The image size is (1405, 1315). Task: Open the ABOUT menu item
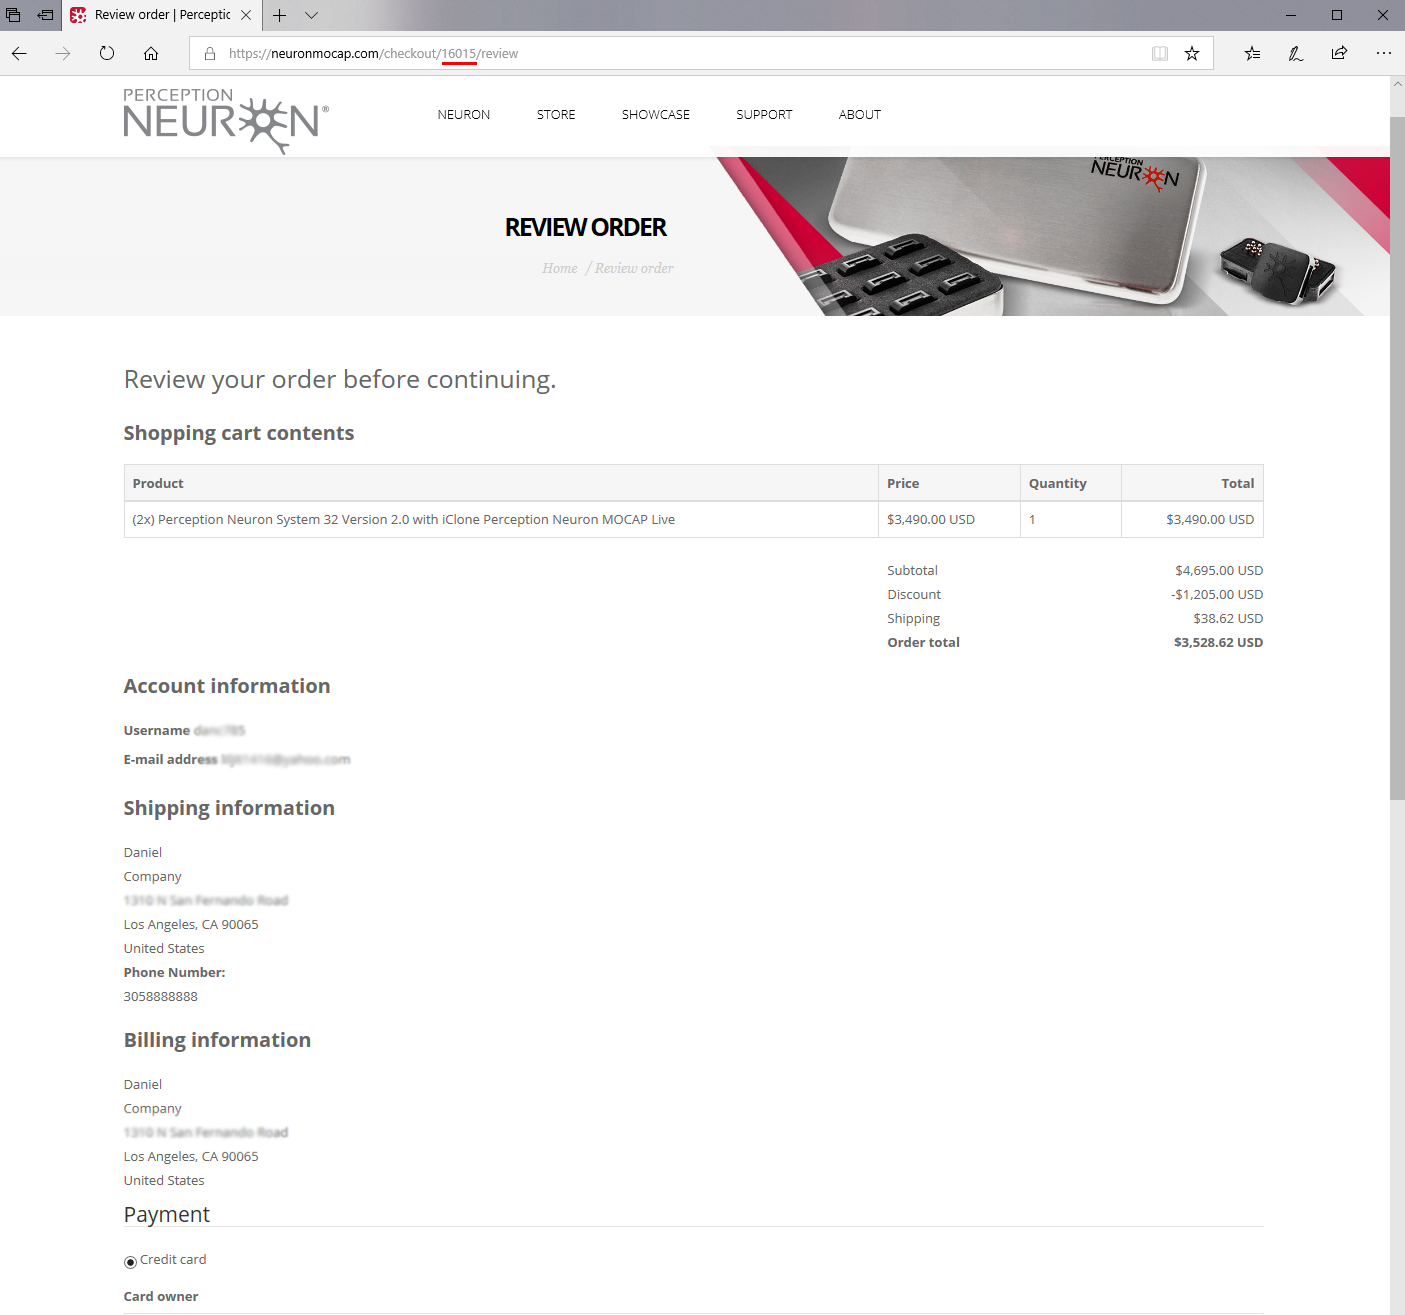tap(860, 115)
